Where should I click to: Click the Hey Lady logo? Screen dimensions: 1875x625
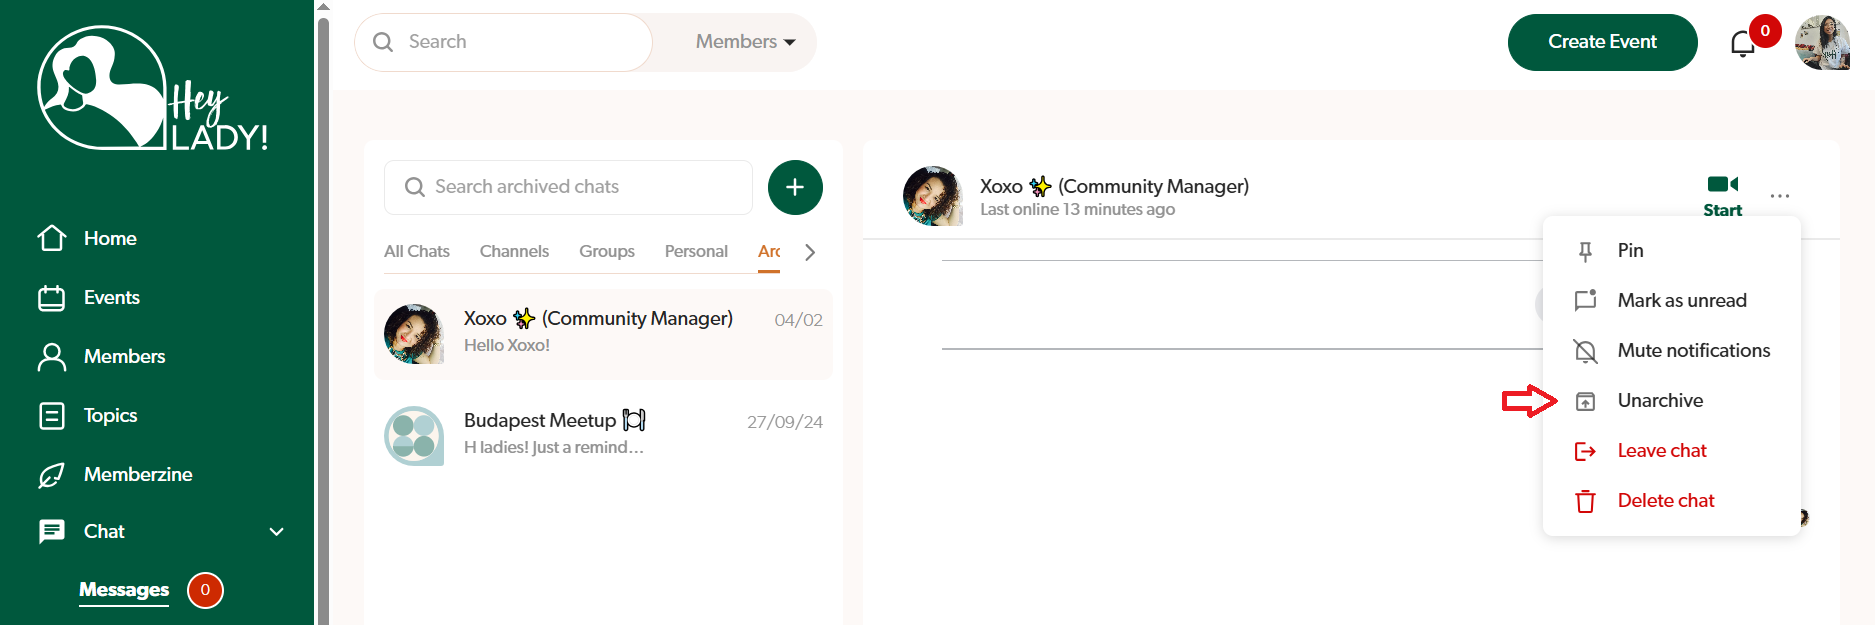pyautogui.click(x=152, y=90)
